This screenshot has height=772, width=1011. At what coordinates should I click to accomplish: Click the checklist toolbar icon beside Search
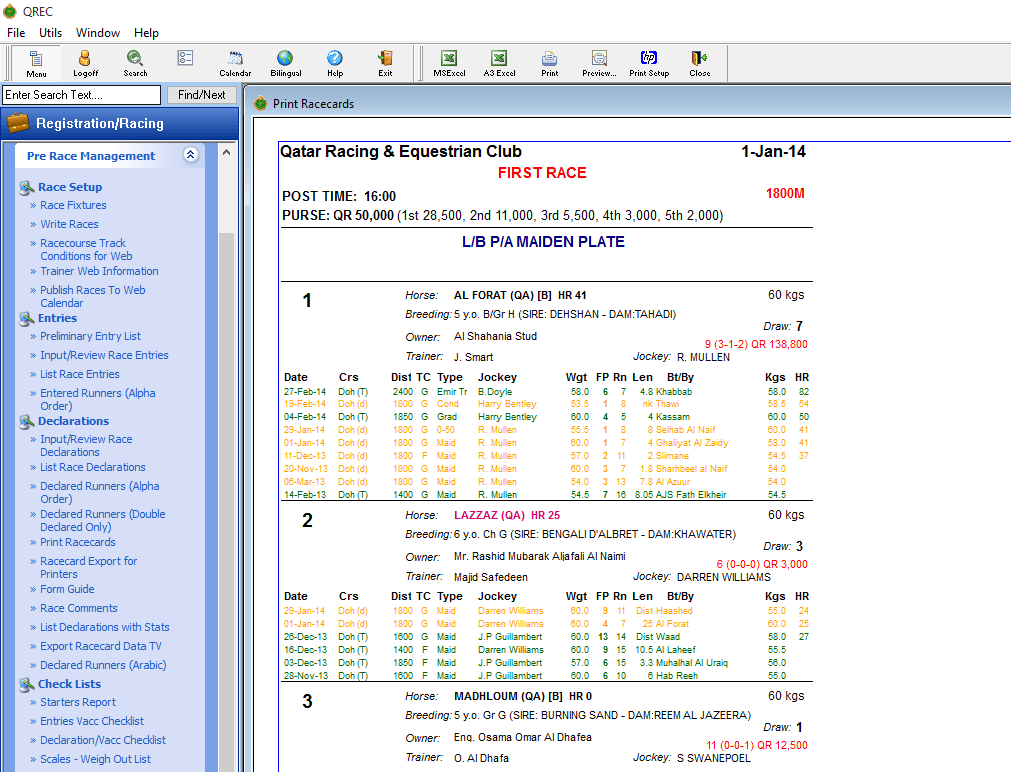coord(185,58)
